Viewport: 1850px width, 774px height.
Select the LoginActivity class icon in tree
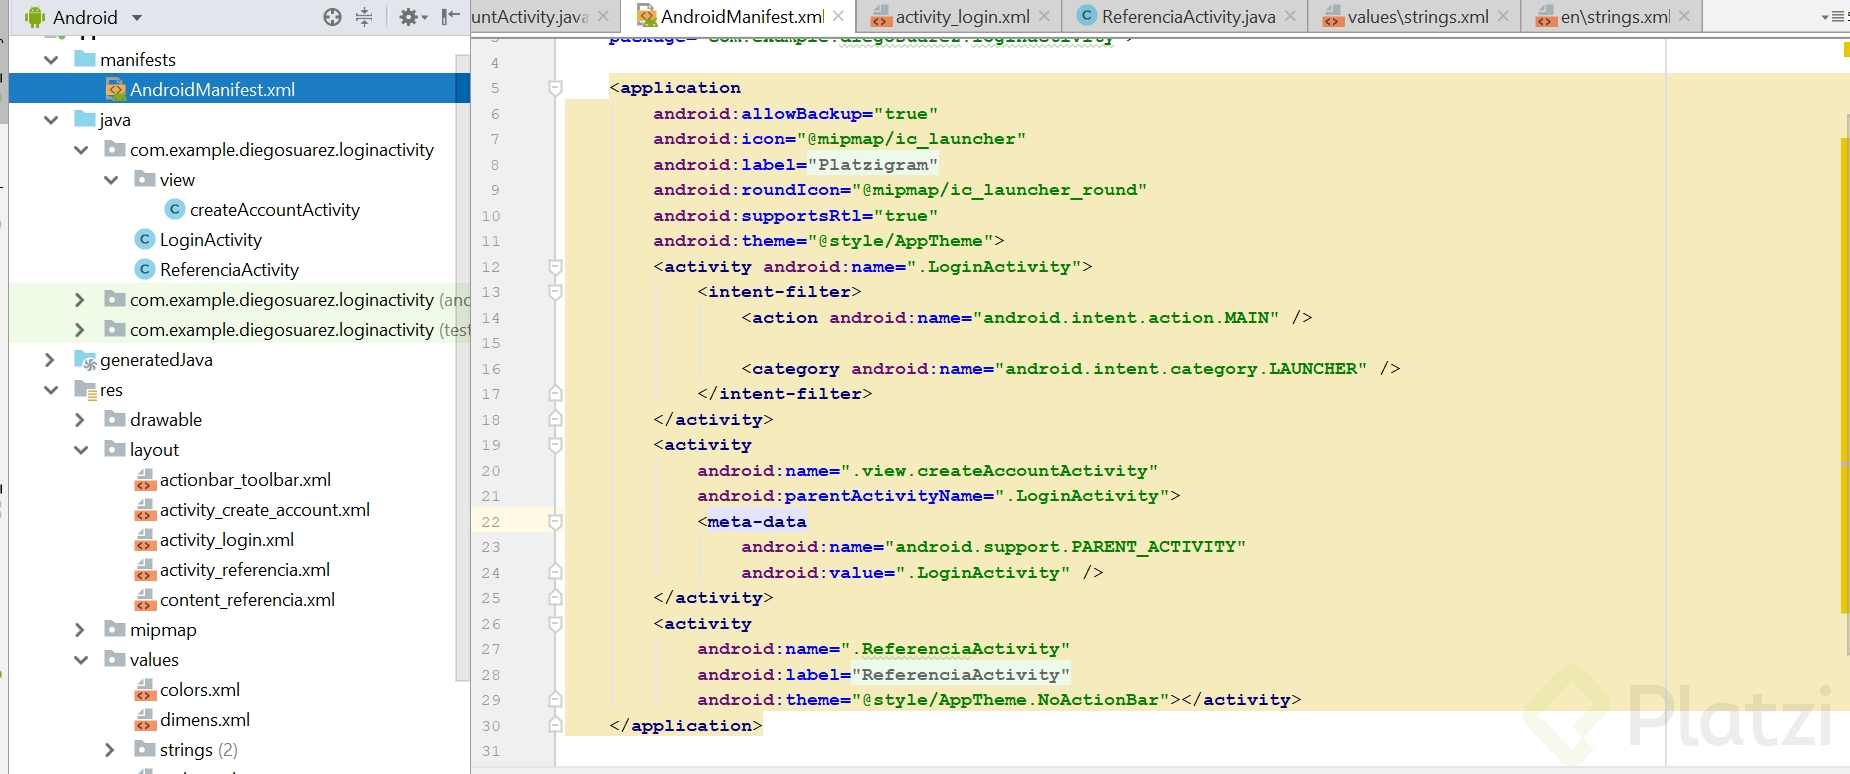tap(145, 239)
